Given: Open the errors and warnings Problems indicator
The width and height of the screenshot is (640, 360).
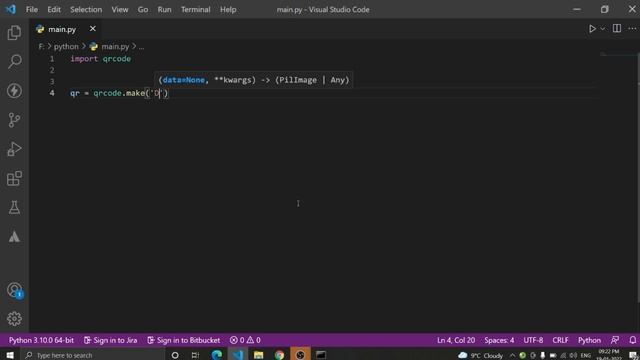Looking at the screenshot, I should click(x=245, y=340).
